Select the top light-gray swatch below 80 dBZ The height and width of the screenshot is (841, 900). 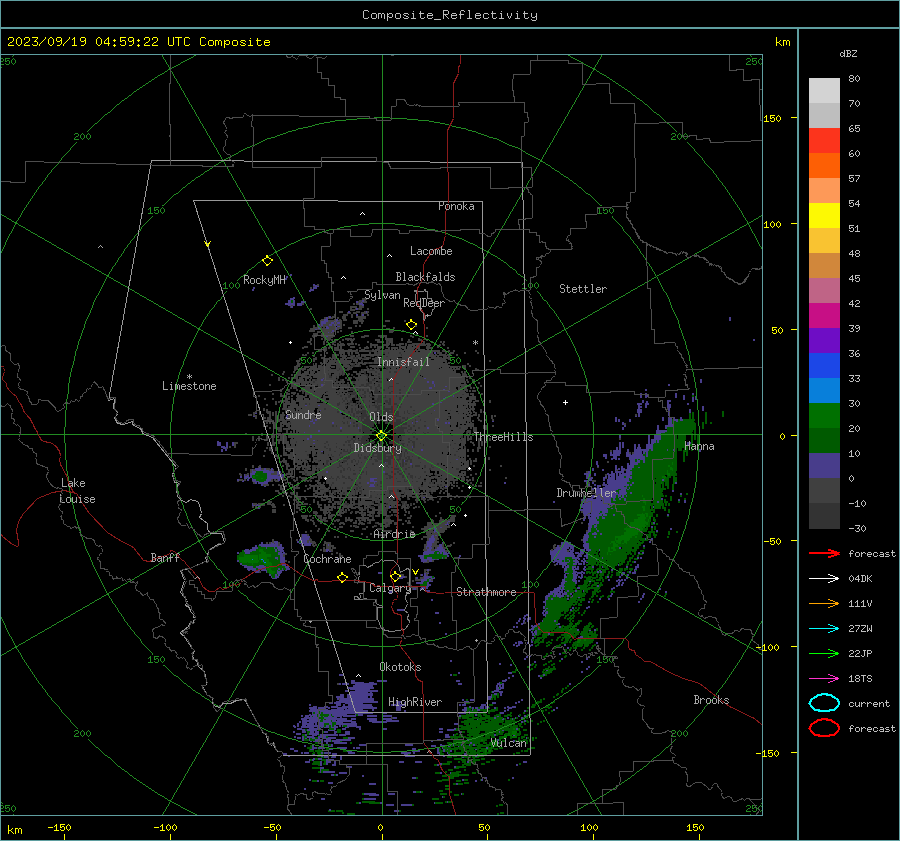824,90
